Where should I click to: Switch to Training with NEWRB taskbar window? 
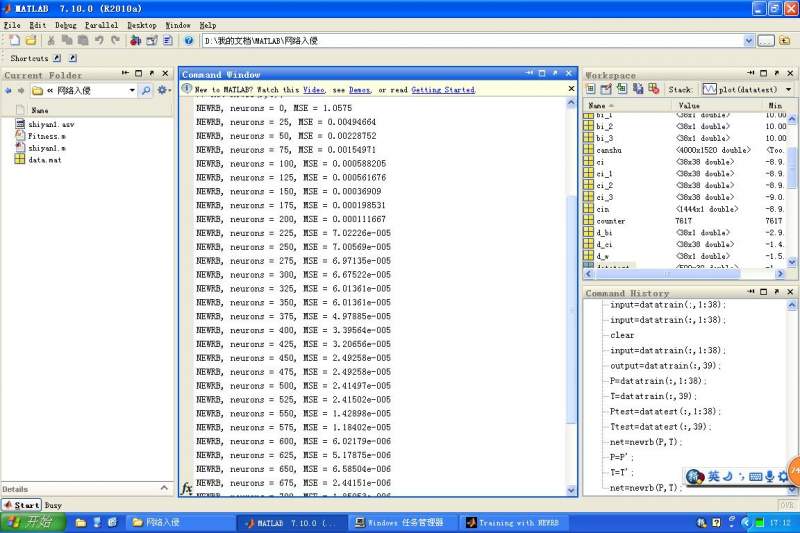point(515,523)
